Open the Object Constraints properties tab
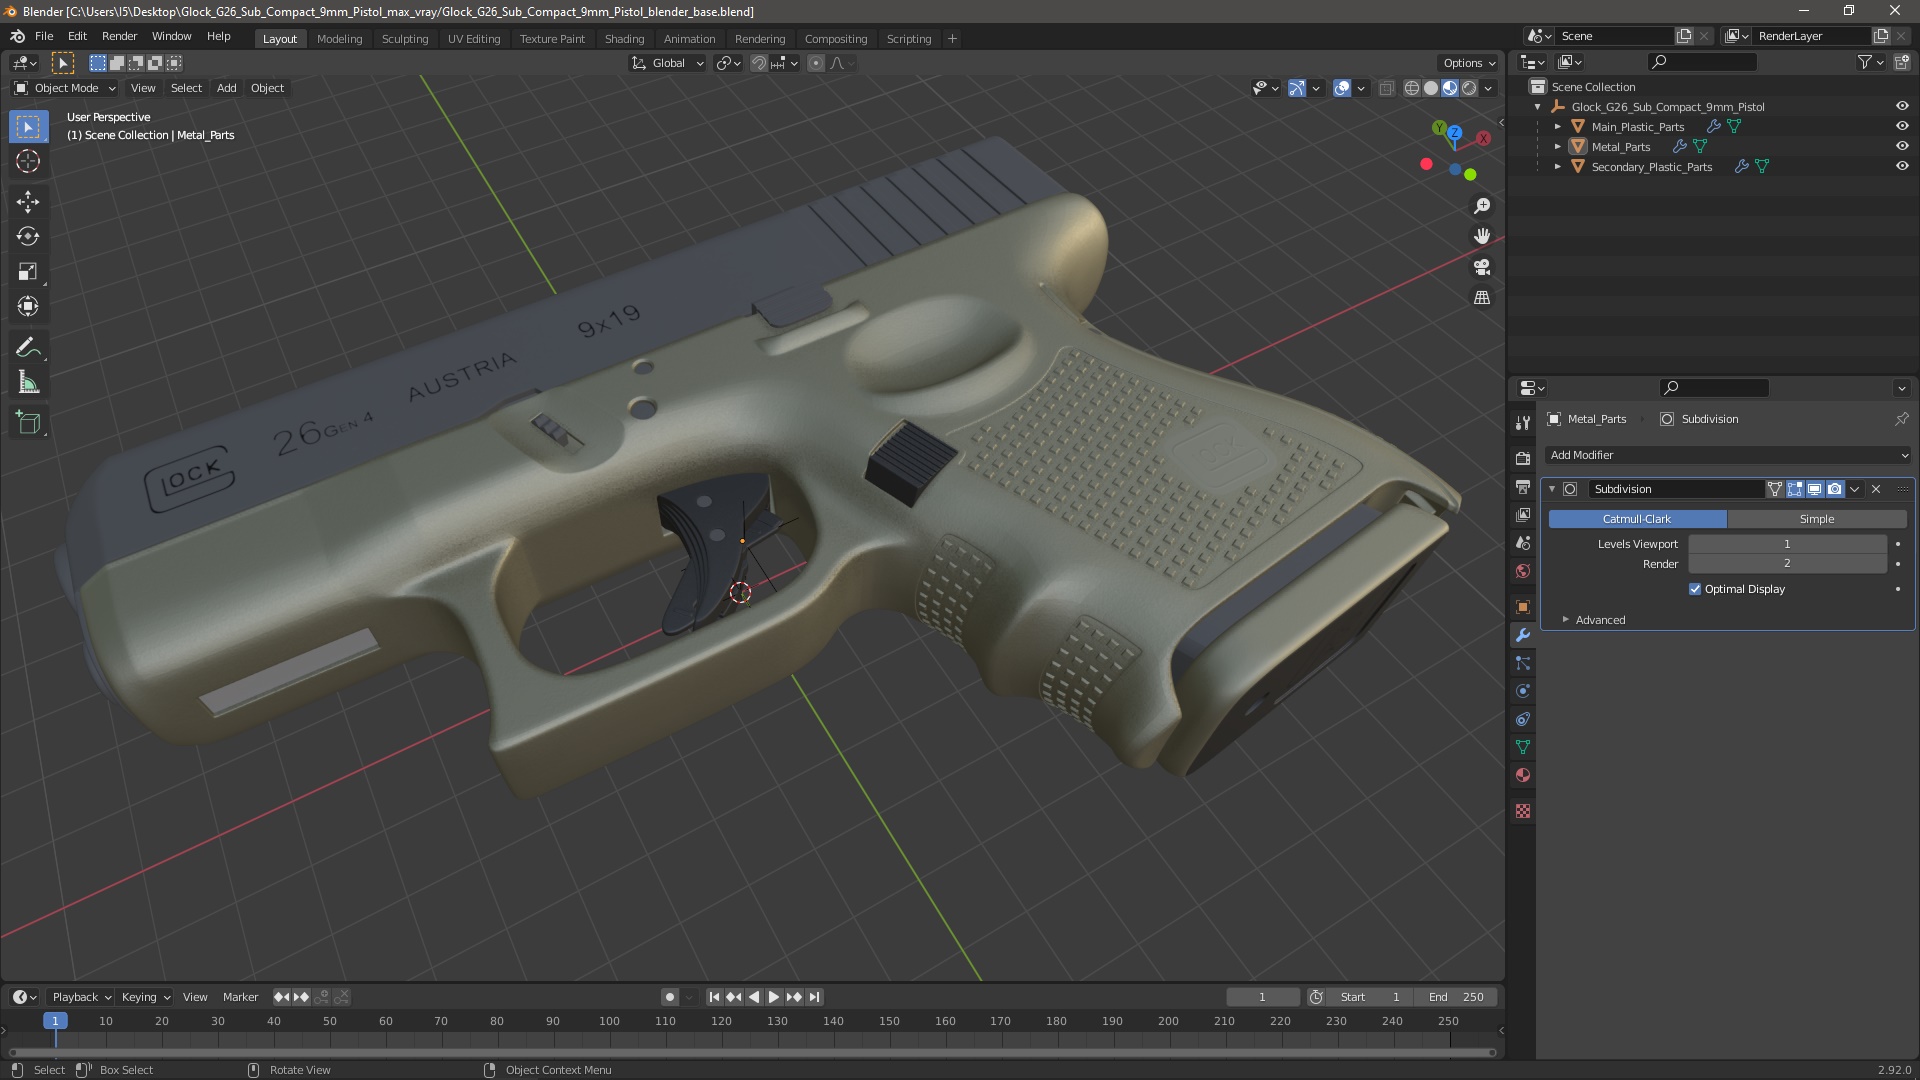 (x=1523, y=719)
